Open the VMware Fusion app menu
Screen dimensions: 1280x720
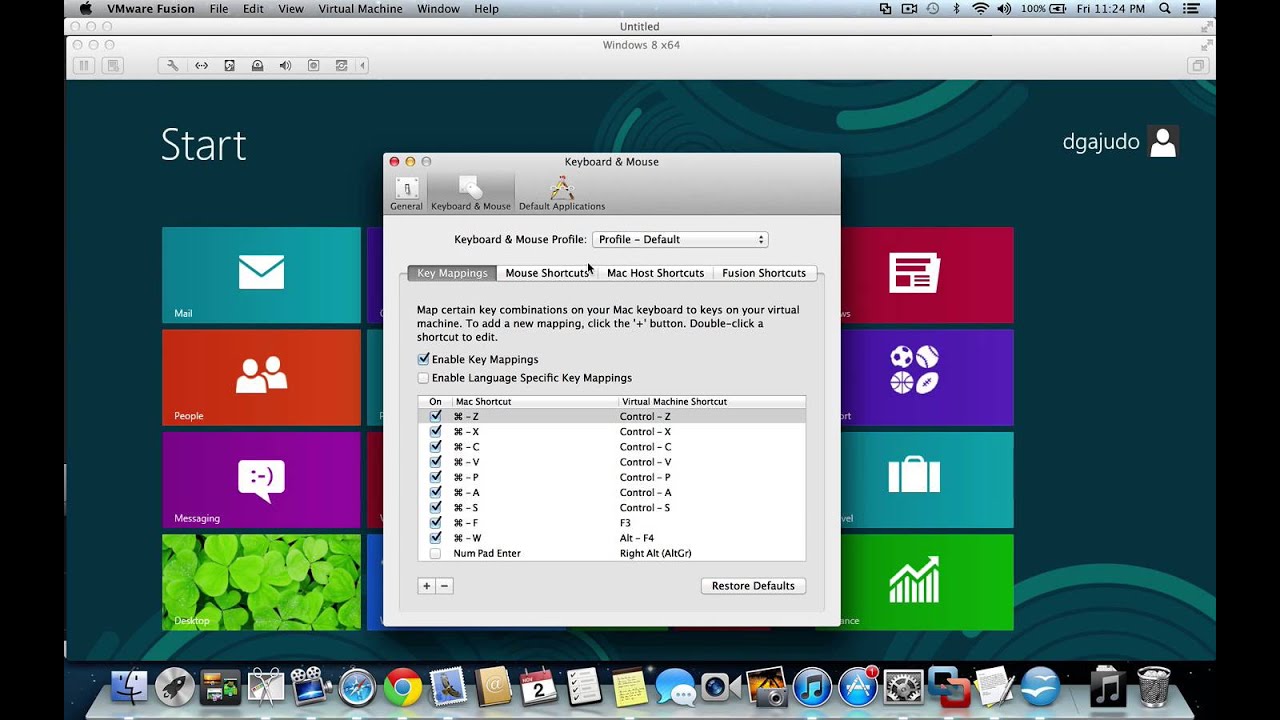coord(151,9)
